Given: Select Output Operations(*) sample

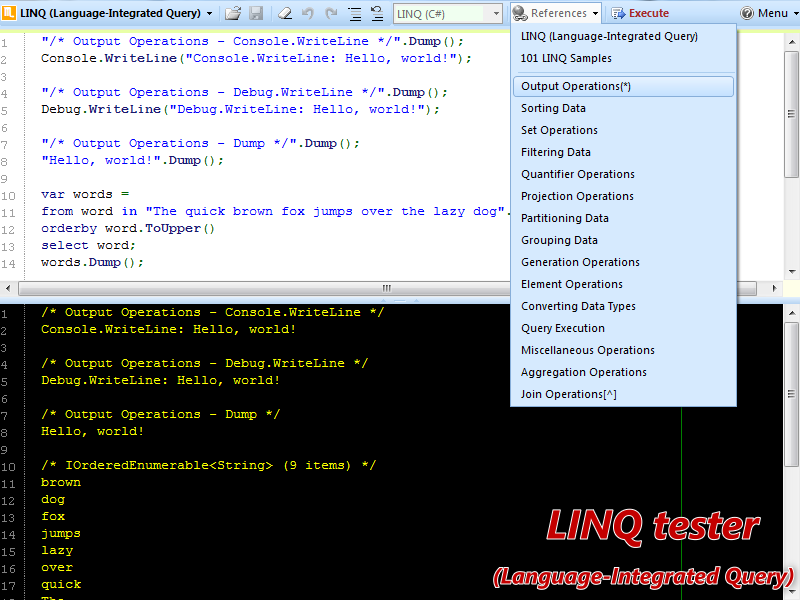Looking at the screenshot, I should pos(623,86).
